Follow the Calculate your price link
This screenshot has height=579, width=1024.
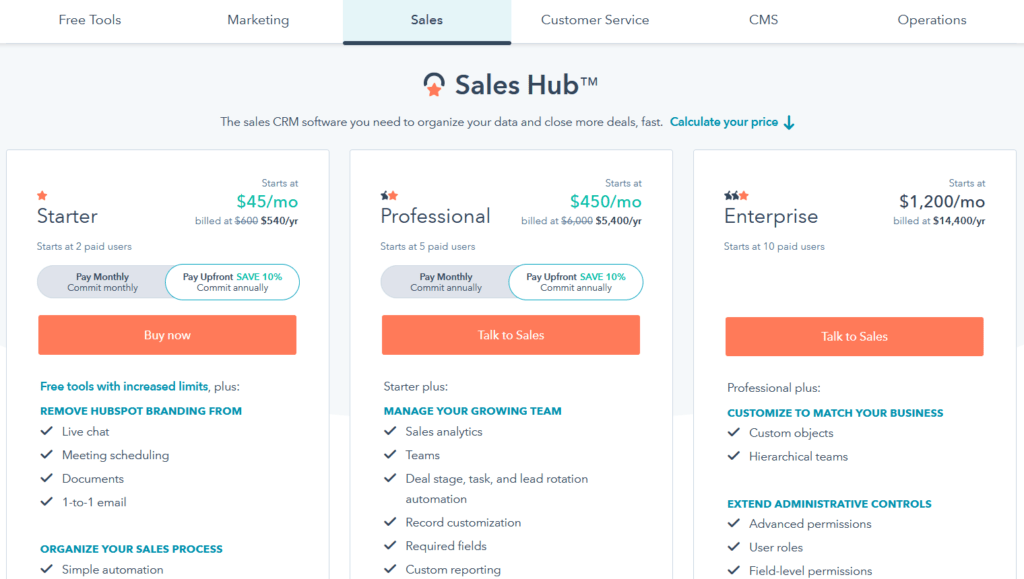pyautogui.click(x=724, y=122)
